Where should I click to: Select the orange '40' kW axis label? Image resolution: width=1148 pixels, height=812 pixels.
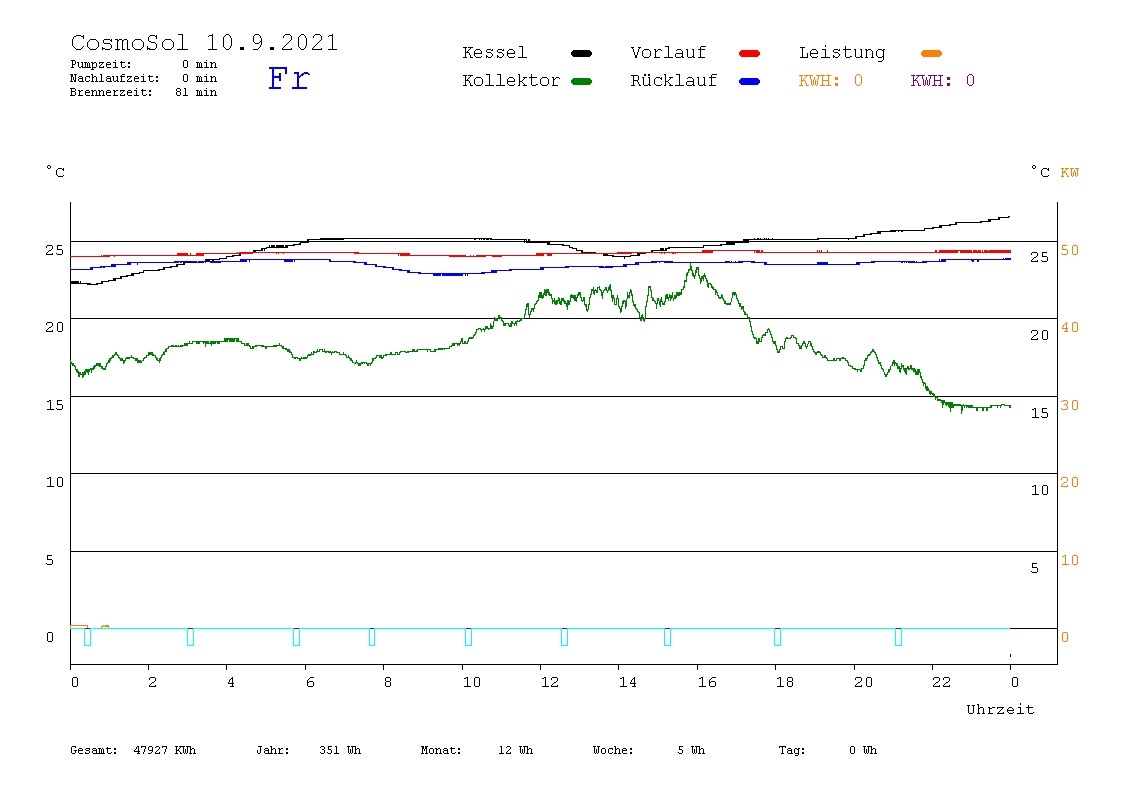click(x=1070, y=327)
